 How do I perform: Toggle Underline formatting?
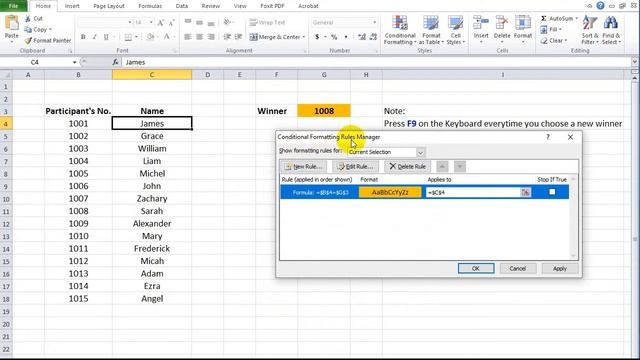[106, 37]
